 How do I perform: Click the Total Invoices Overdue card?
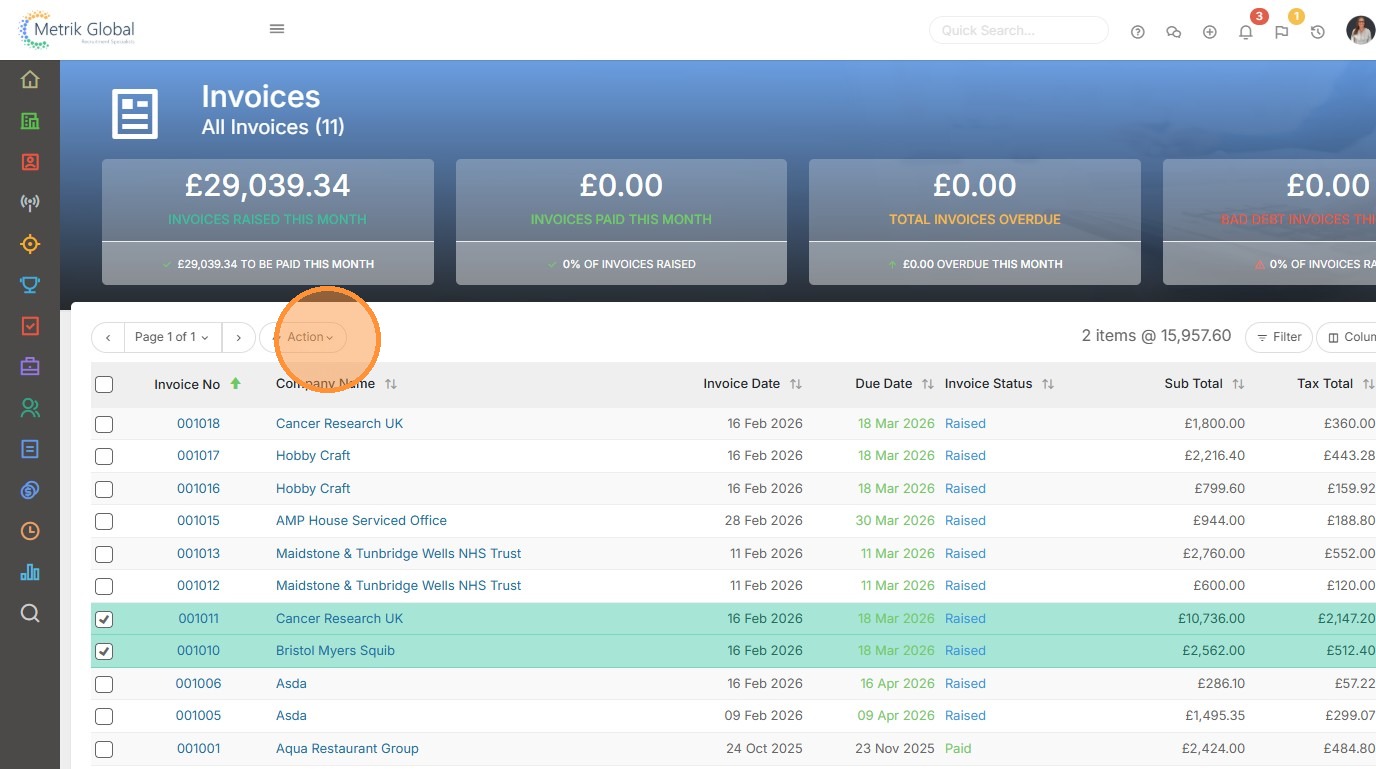(975, 222)
